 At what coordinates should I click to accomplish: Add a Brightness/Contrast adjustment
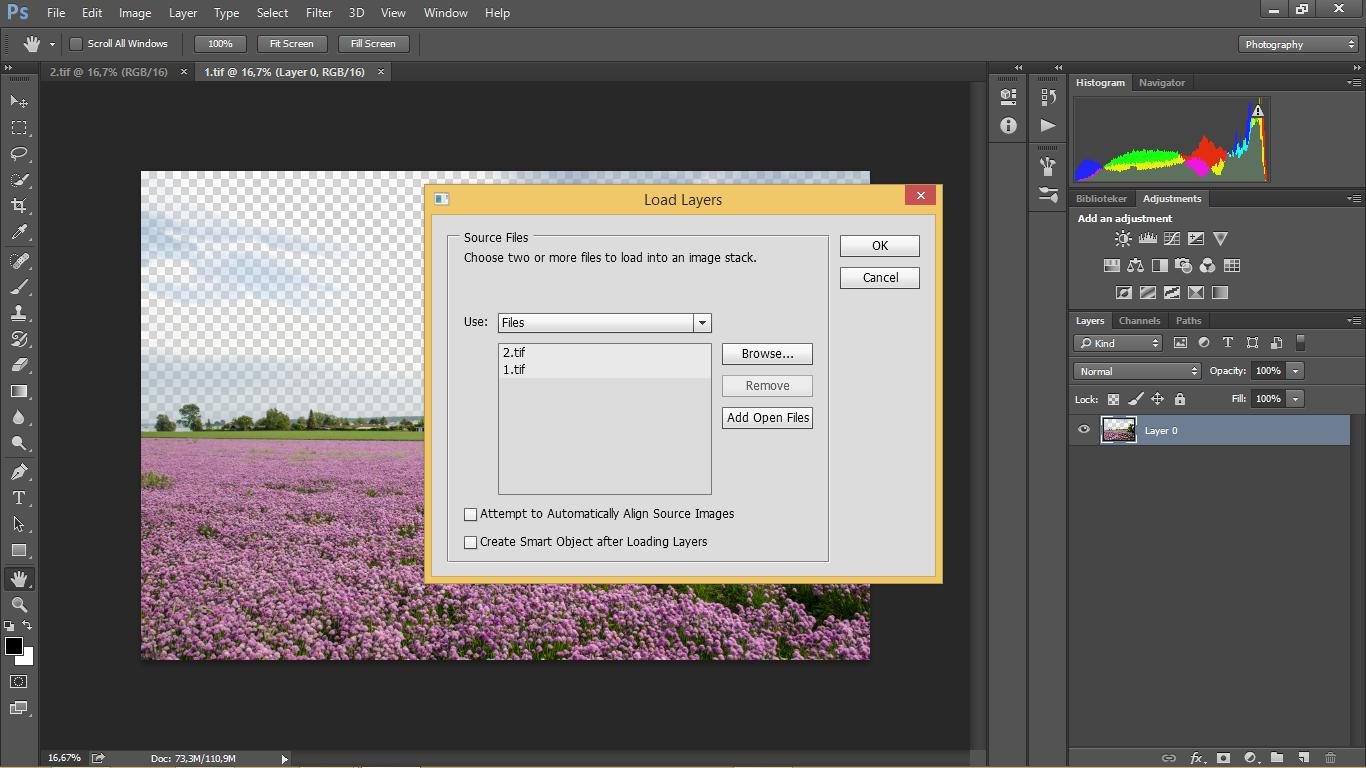(1123, 239)
